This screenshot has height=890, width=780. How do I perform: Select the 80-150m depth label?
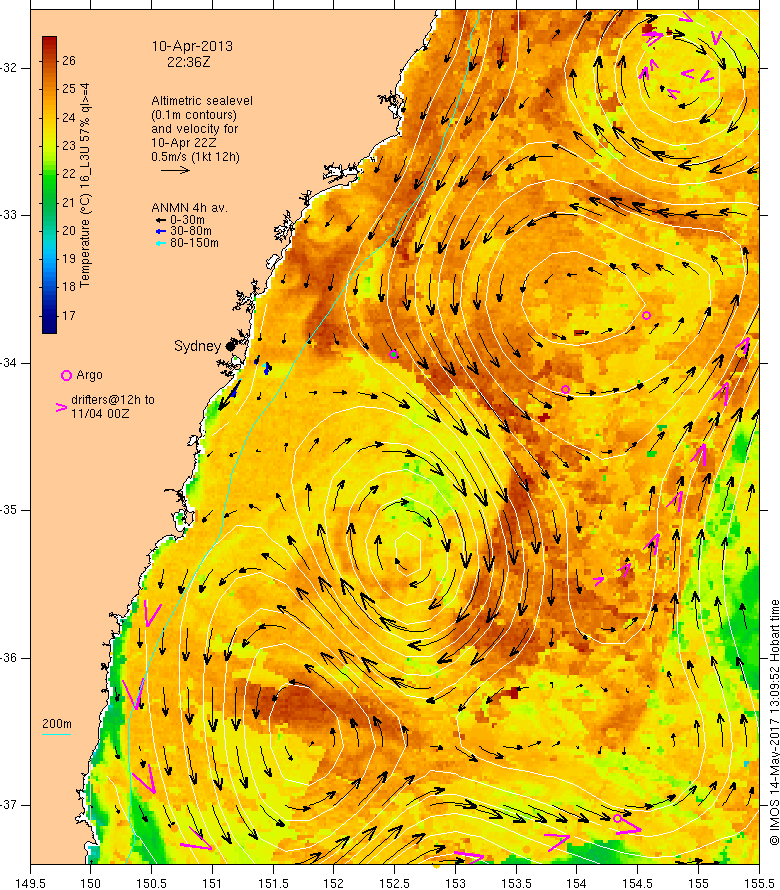pyautogui.click(x=194, y=244)
